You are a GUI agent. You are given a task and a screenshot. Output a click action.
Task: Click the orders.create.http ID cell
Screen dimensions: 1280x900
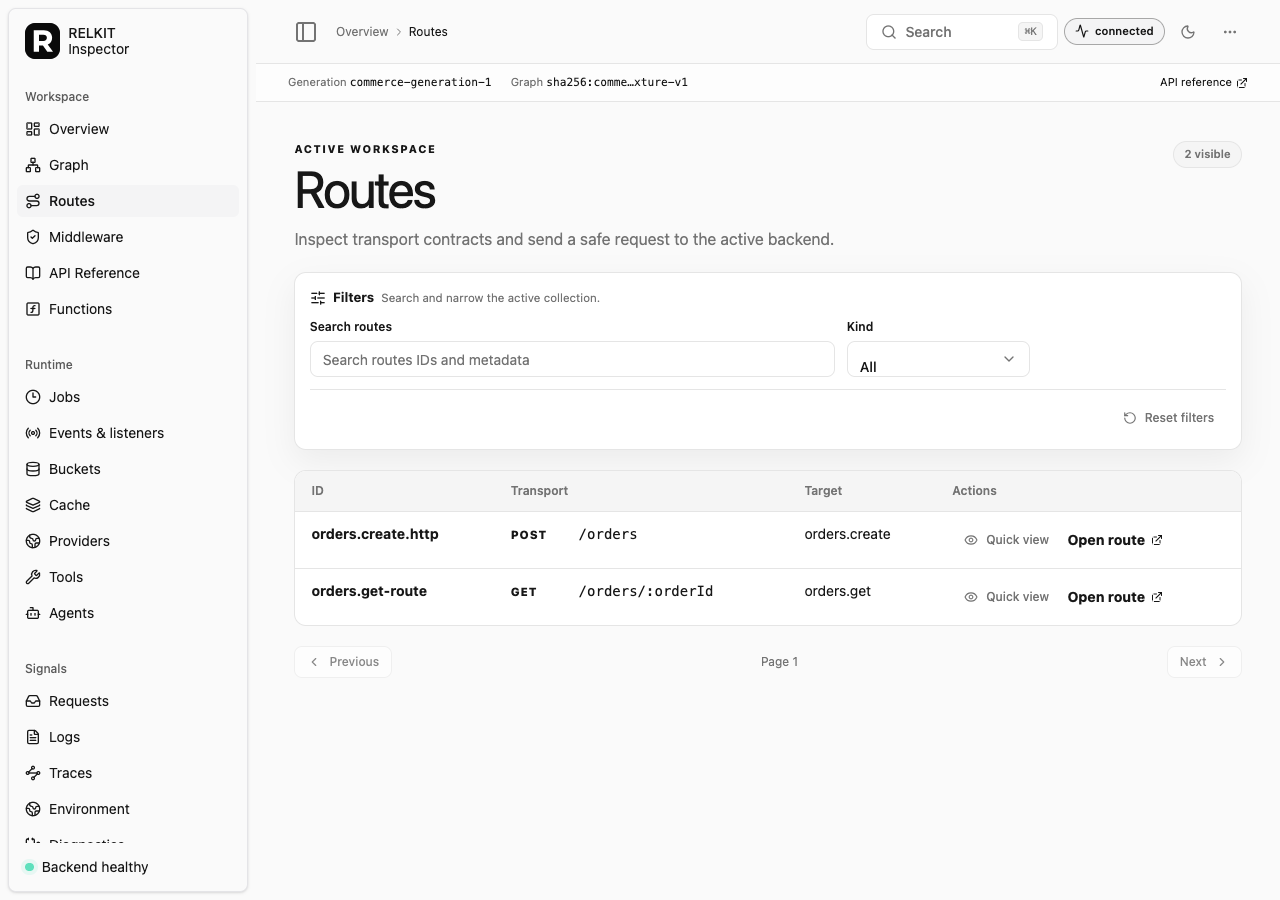375,534
